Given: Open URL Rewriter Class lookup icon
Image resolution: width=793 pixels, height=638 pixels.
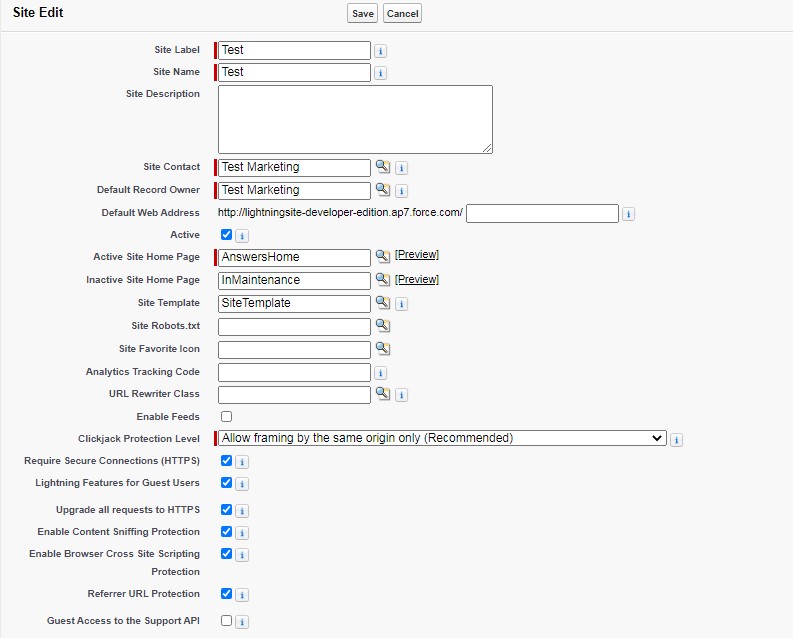Looking at the screenshot, I should click(x=382, y=394).
